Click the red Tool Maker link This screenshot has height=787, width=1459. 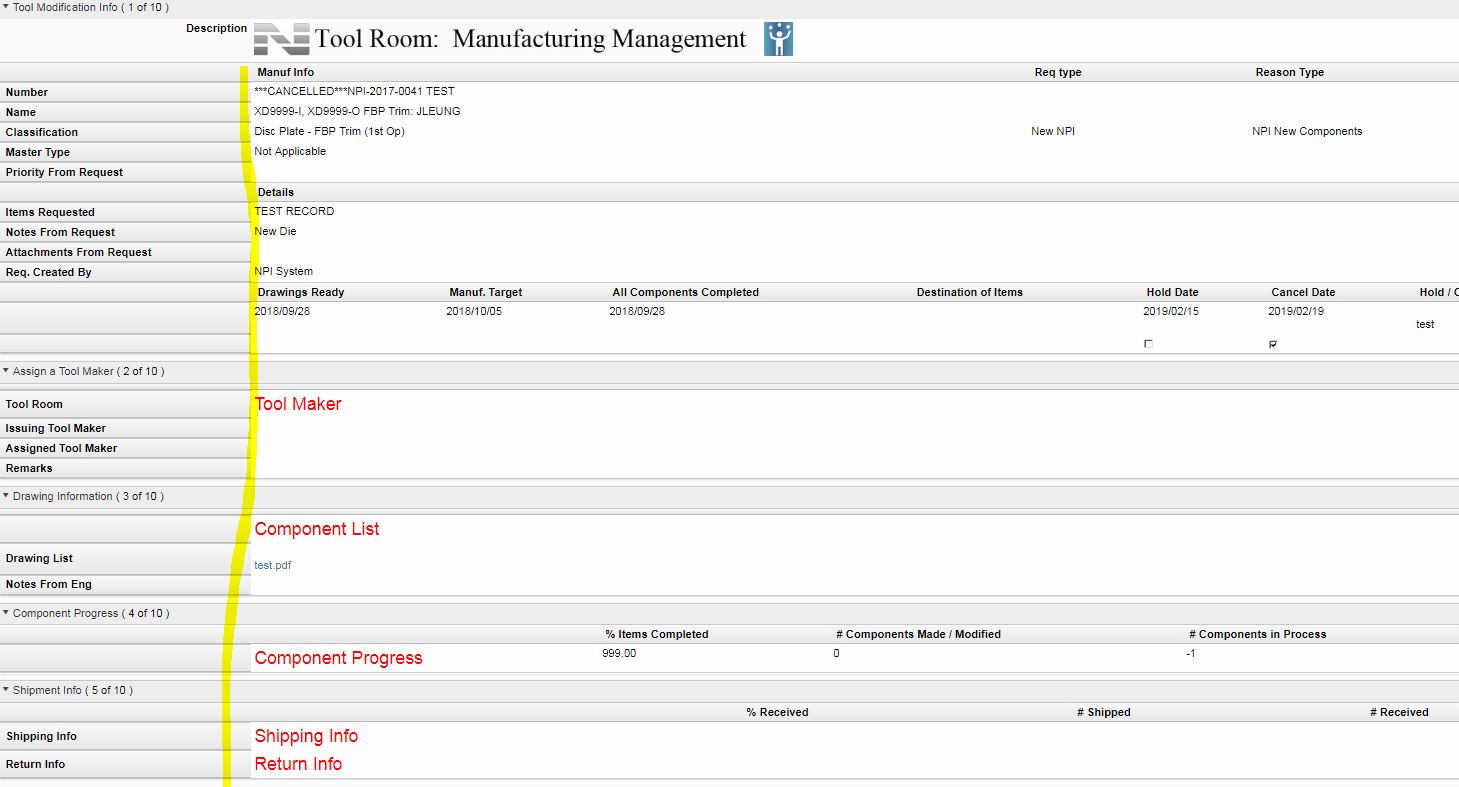(299, 404)
